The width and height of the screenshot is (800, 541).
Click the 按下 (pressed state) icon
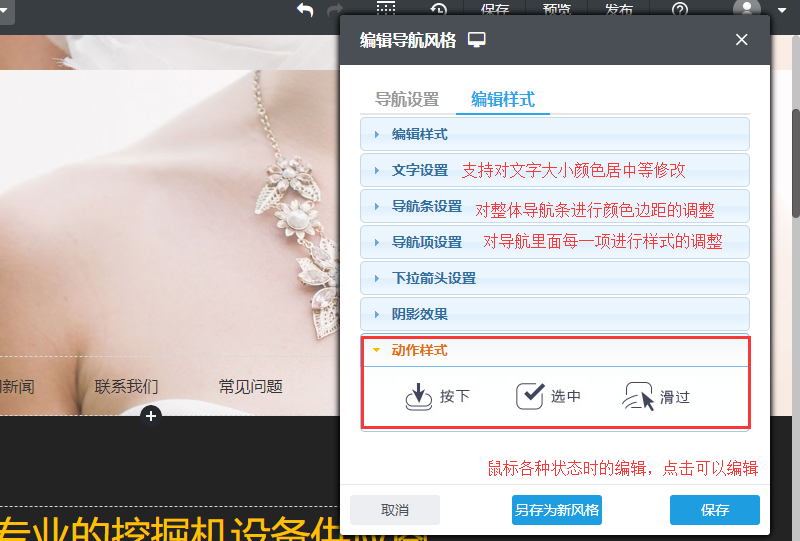tap(418, 397)
